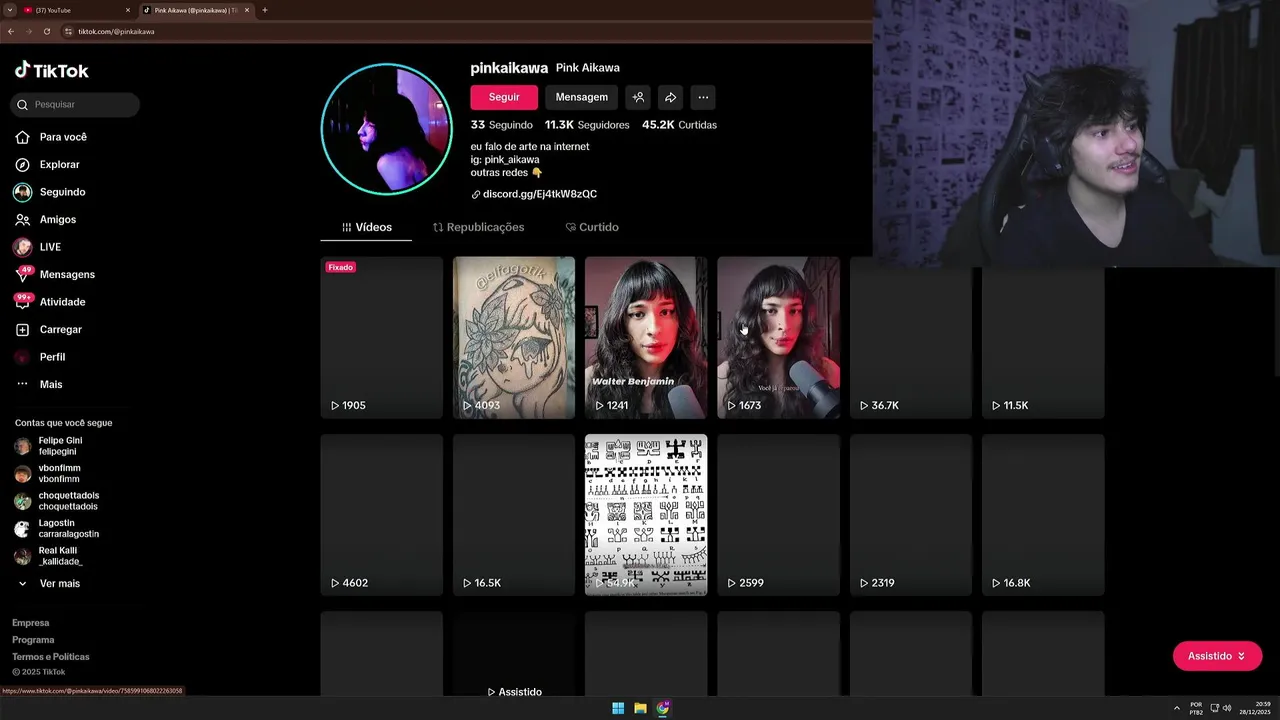Open the Empresa footer link
Screen dimensions: 1280x720
[x=30, y=623]
